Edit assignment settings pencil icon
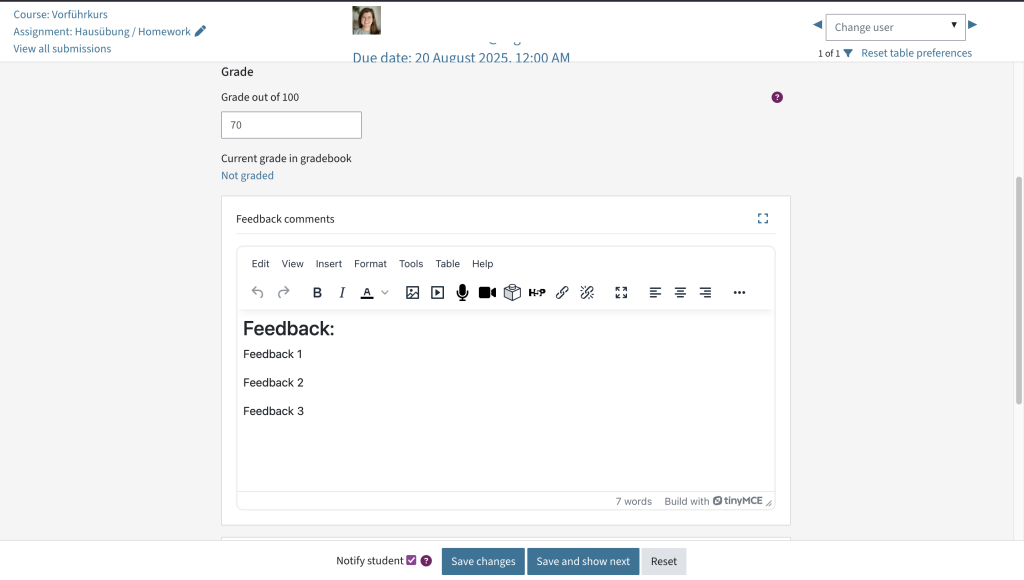 pos(200,31)
